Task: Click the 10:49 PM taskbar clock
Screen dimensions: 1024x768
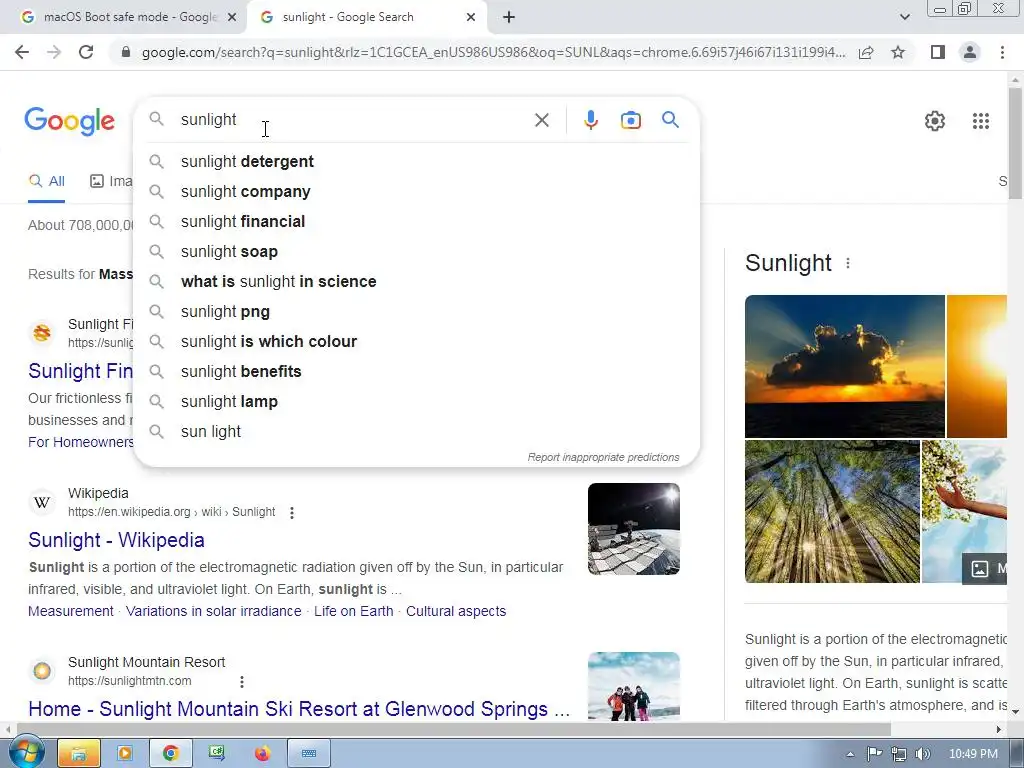Action: (973, 754)
